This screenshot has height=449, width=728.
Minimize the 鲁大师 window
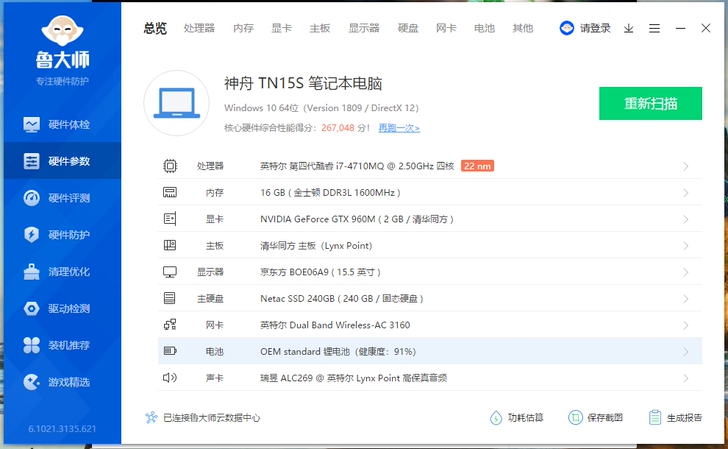[x=680, y=28]
